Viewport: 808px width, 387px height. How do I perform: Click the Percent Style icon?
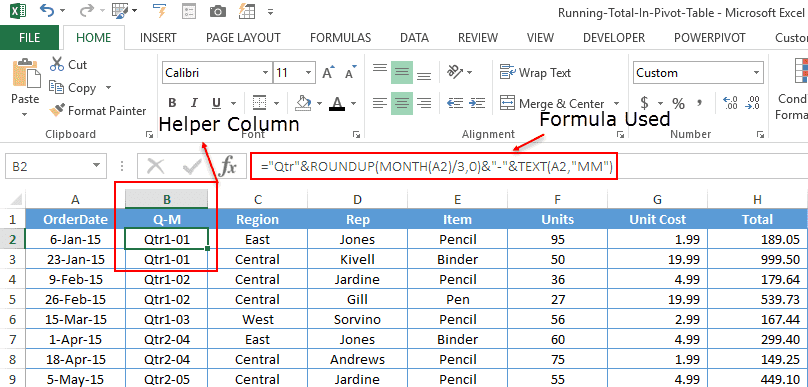coord(678,104)
